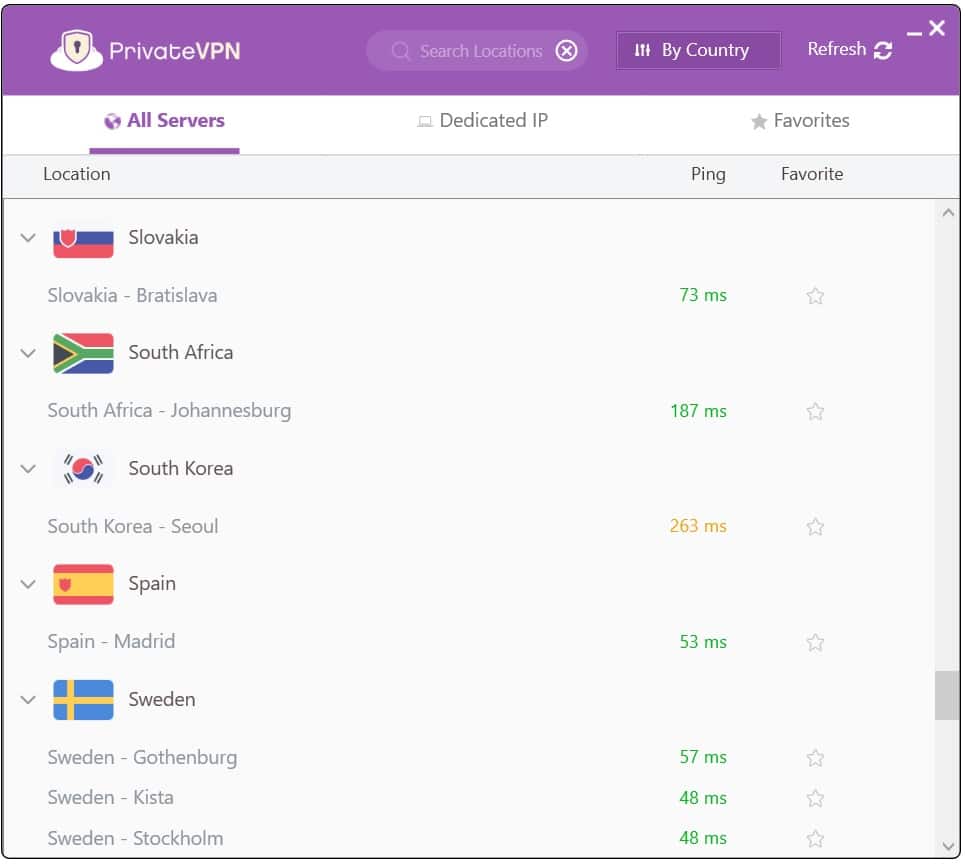Click the South Africa country name

click(x=181, y=353)
